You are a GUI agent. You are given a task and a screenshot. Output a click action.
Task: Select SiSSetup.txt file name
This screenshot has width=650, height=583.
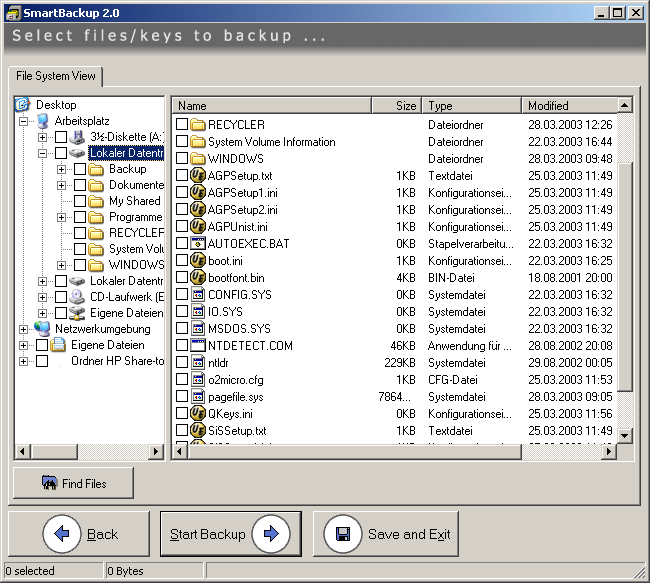click(x=237, y=431)
